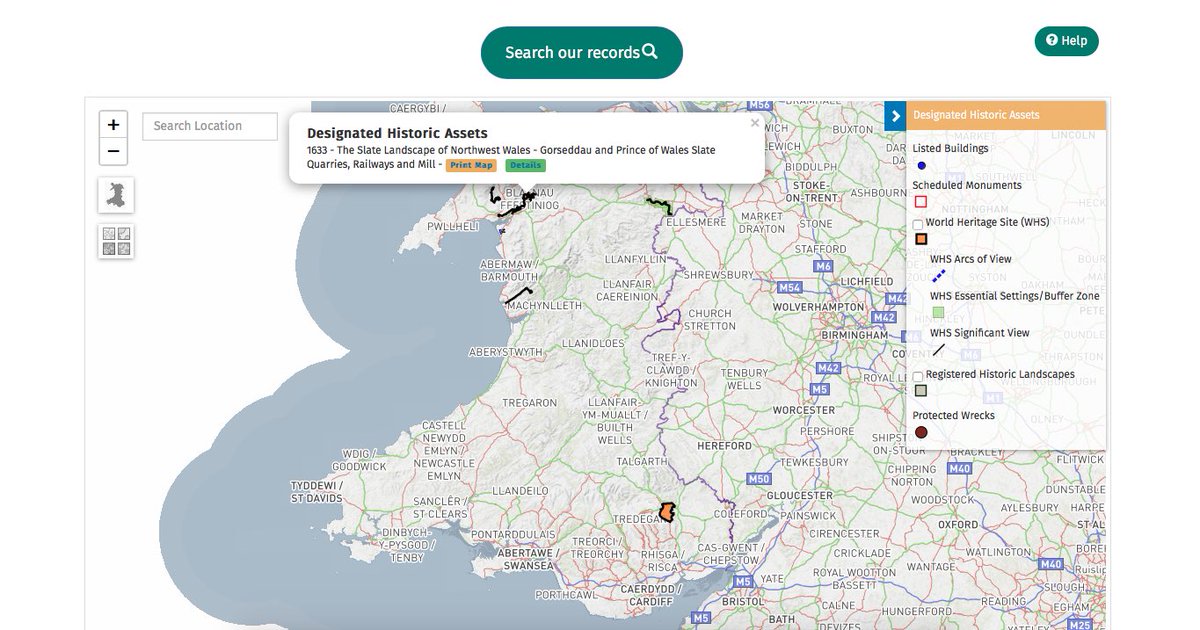The image size is (1200, 630).
Task: Click the 'WHS Essential Settings/Buffer Zone' label
Action: [1014, 297]
